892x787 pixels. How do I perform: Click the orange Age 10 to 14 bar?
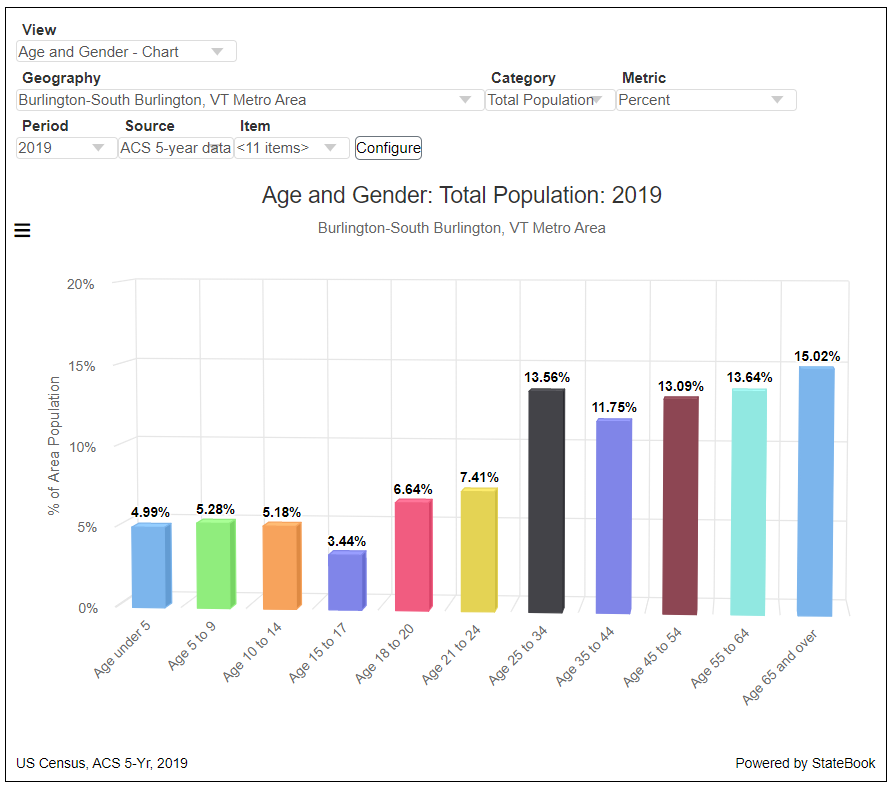[280, 566]
